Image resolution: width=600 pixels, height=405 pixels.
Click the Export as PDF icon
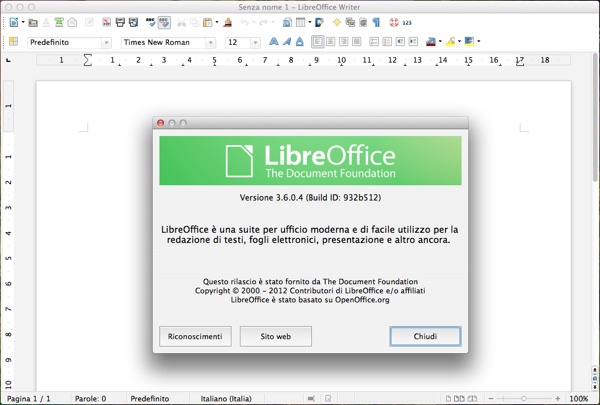pyautogui.click(x=107, y=23)
